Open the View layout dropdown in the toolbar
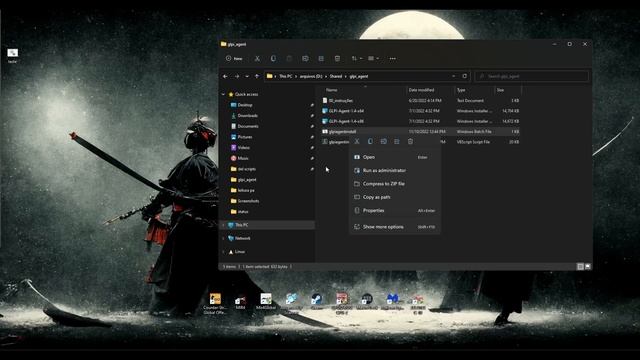This screenshot has width=640, height=360. click(373, 58)
